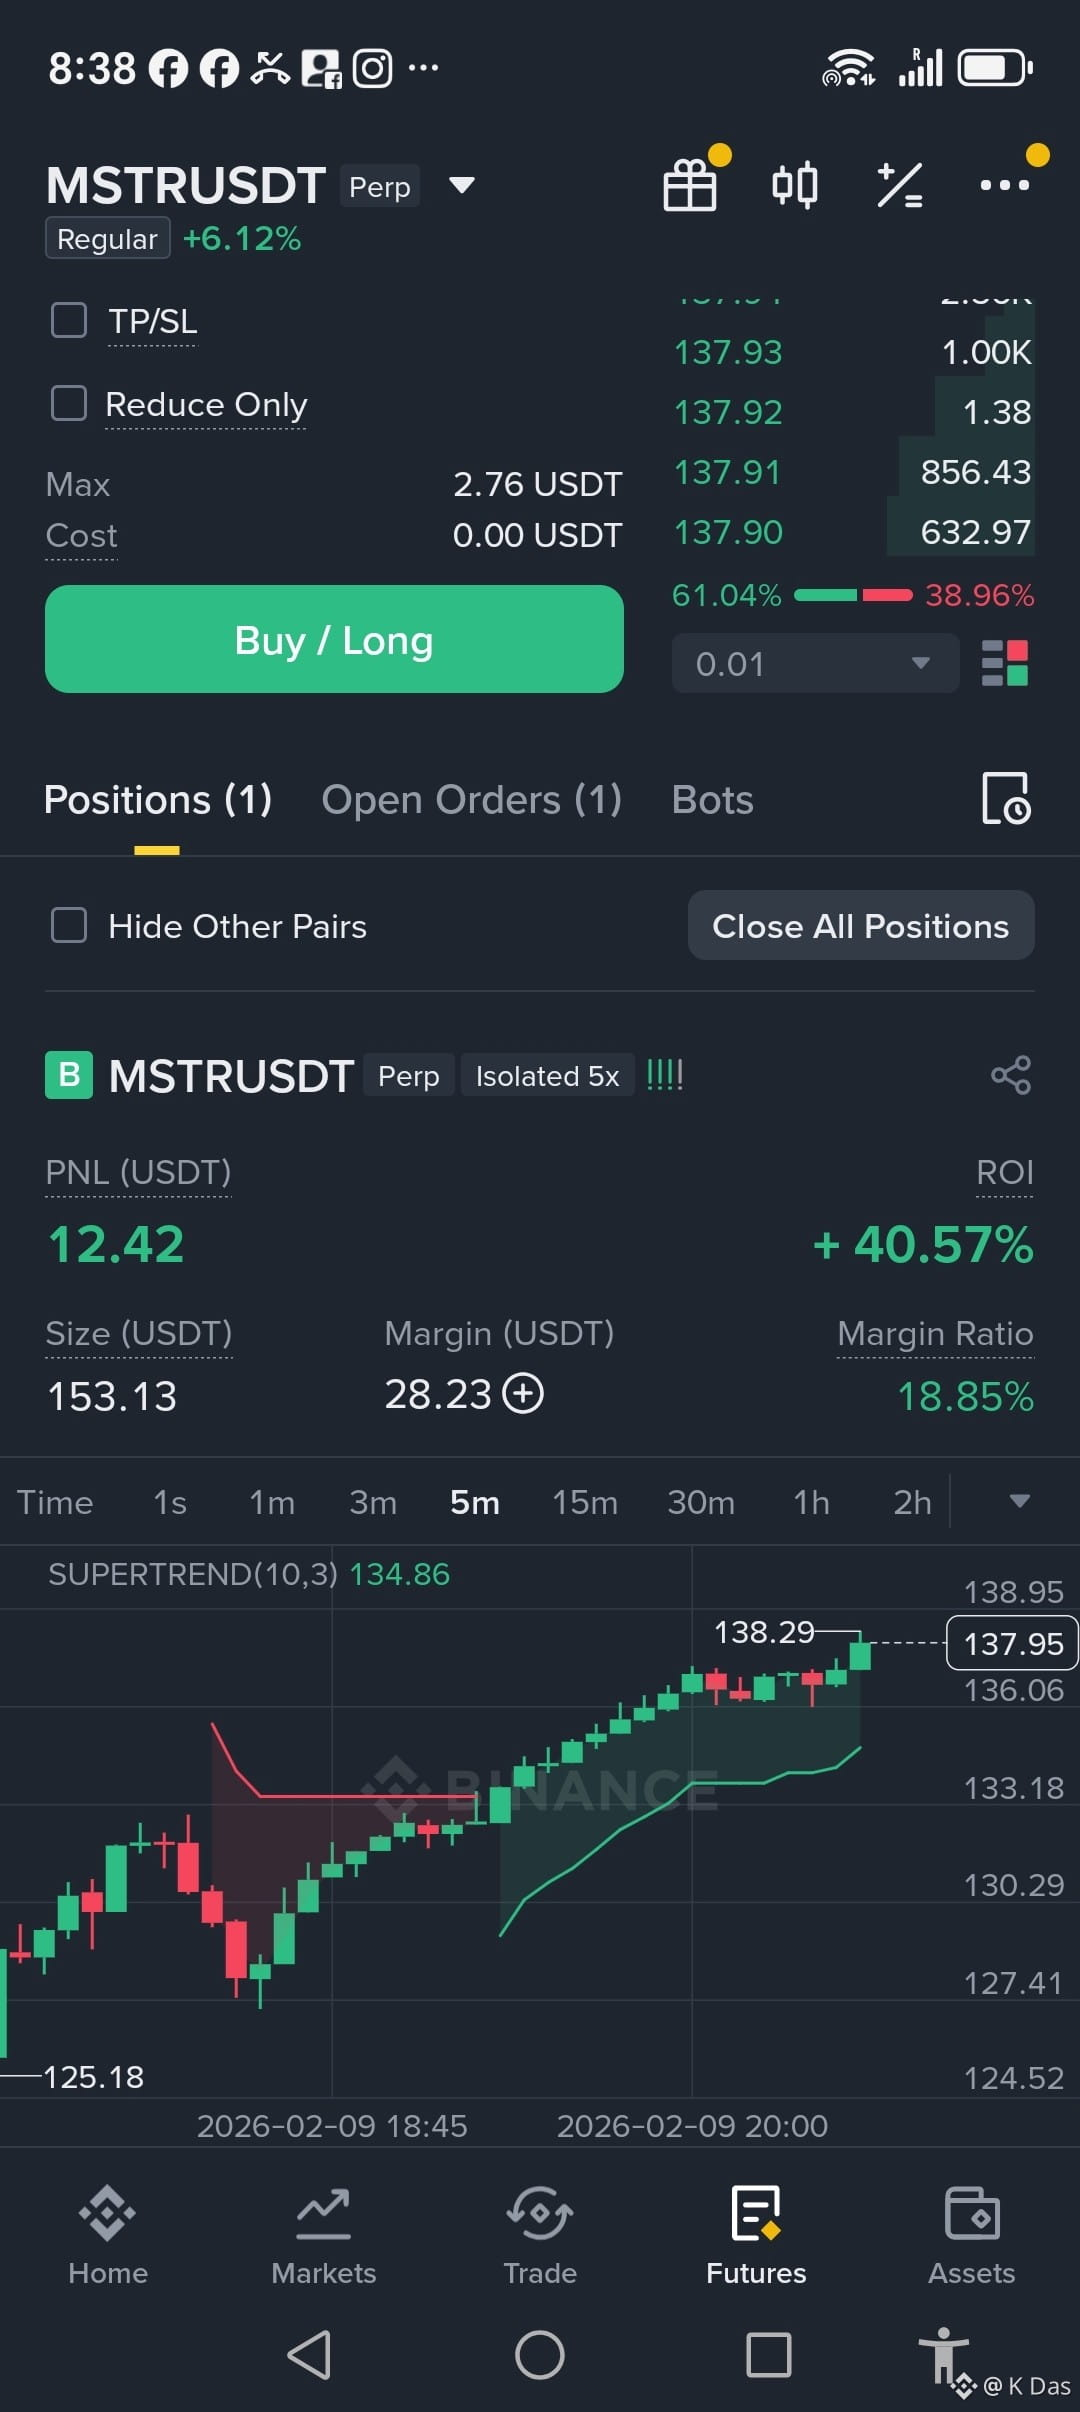Tap the Instagram notification icon in status bar

coord(373,68)
